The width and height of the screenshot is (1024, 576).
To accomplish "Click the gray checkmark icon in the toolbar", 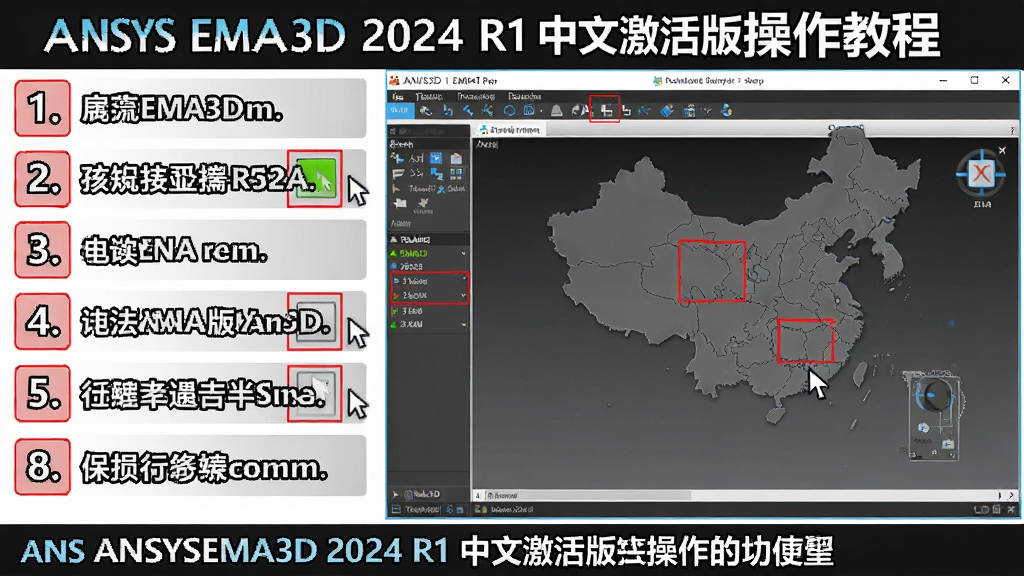I will point(707,111).
